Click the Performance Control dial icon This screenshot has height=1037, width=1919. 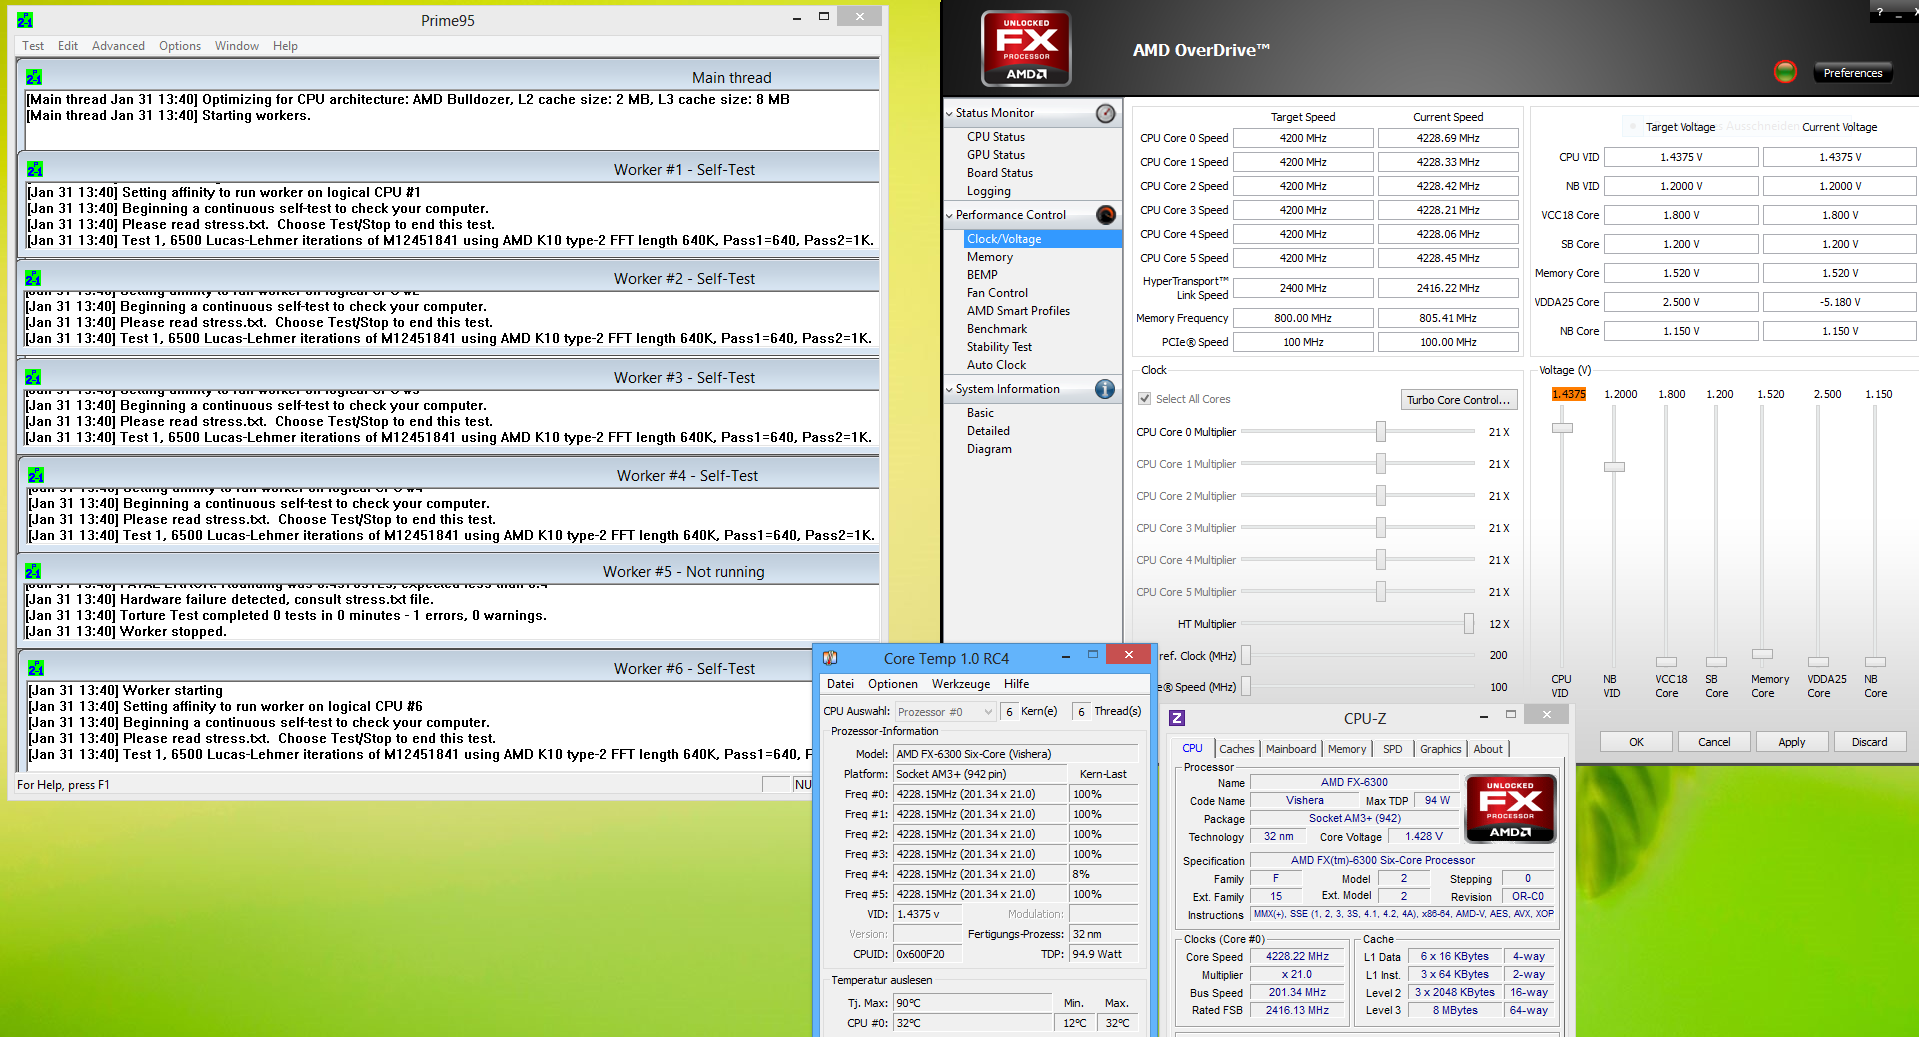[x=1105, y=215]
